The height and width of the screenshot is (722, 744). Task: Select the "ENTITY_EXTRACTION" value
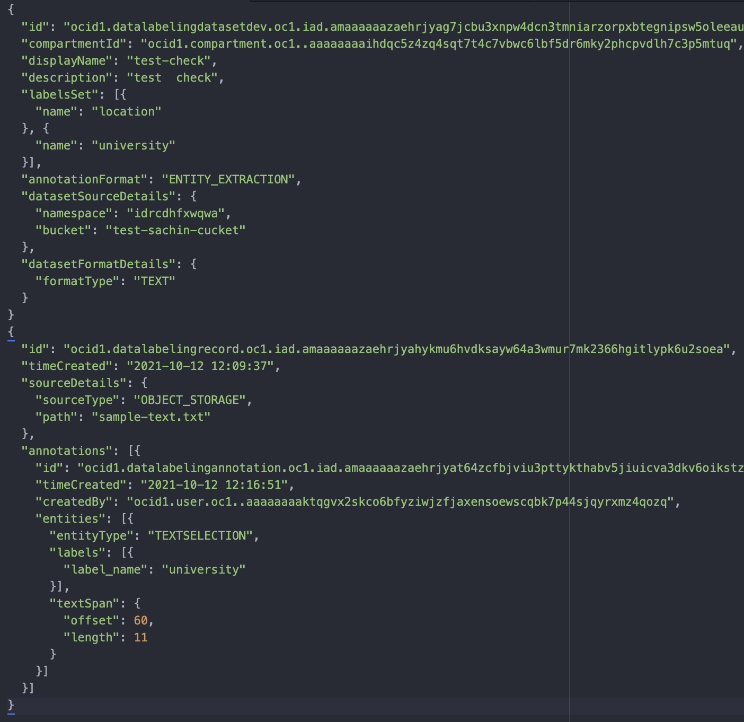coord(229,179)
